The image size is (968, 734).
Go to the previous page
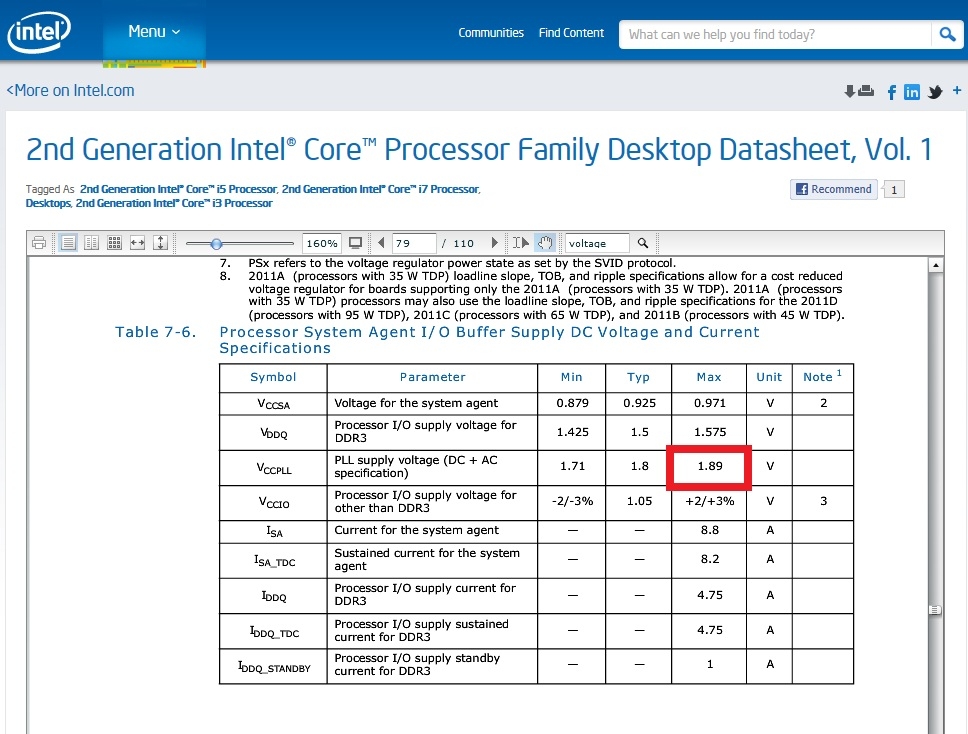coord(381,243)
